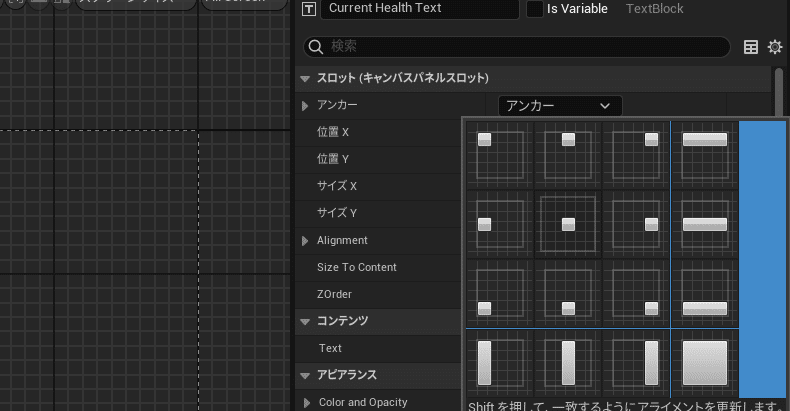The height and width of the screenshot is (411, 790).
Task: Click the TextBlock class label
Action: 654,9
